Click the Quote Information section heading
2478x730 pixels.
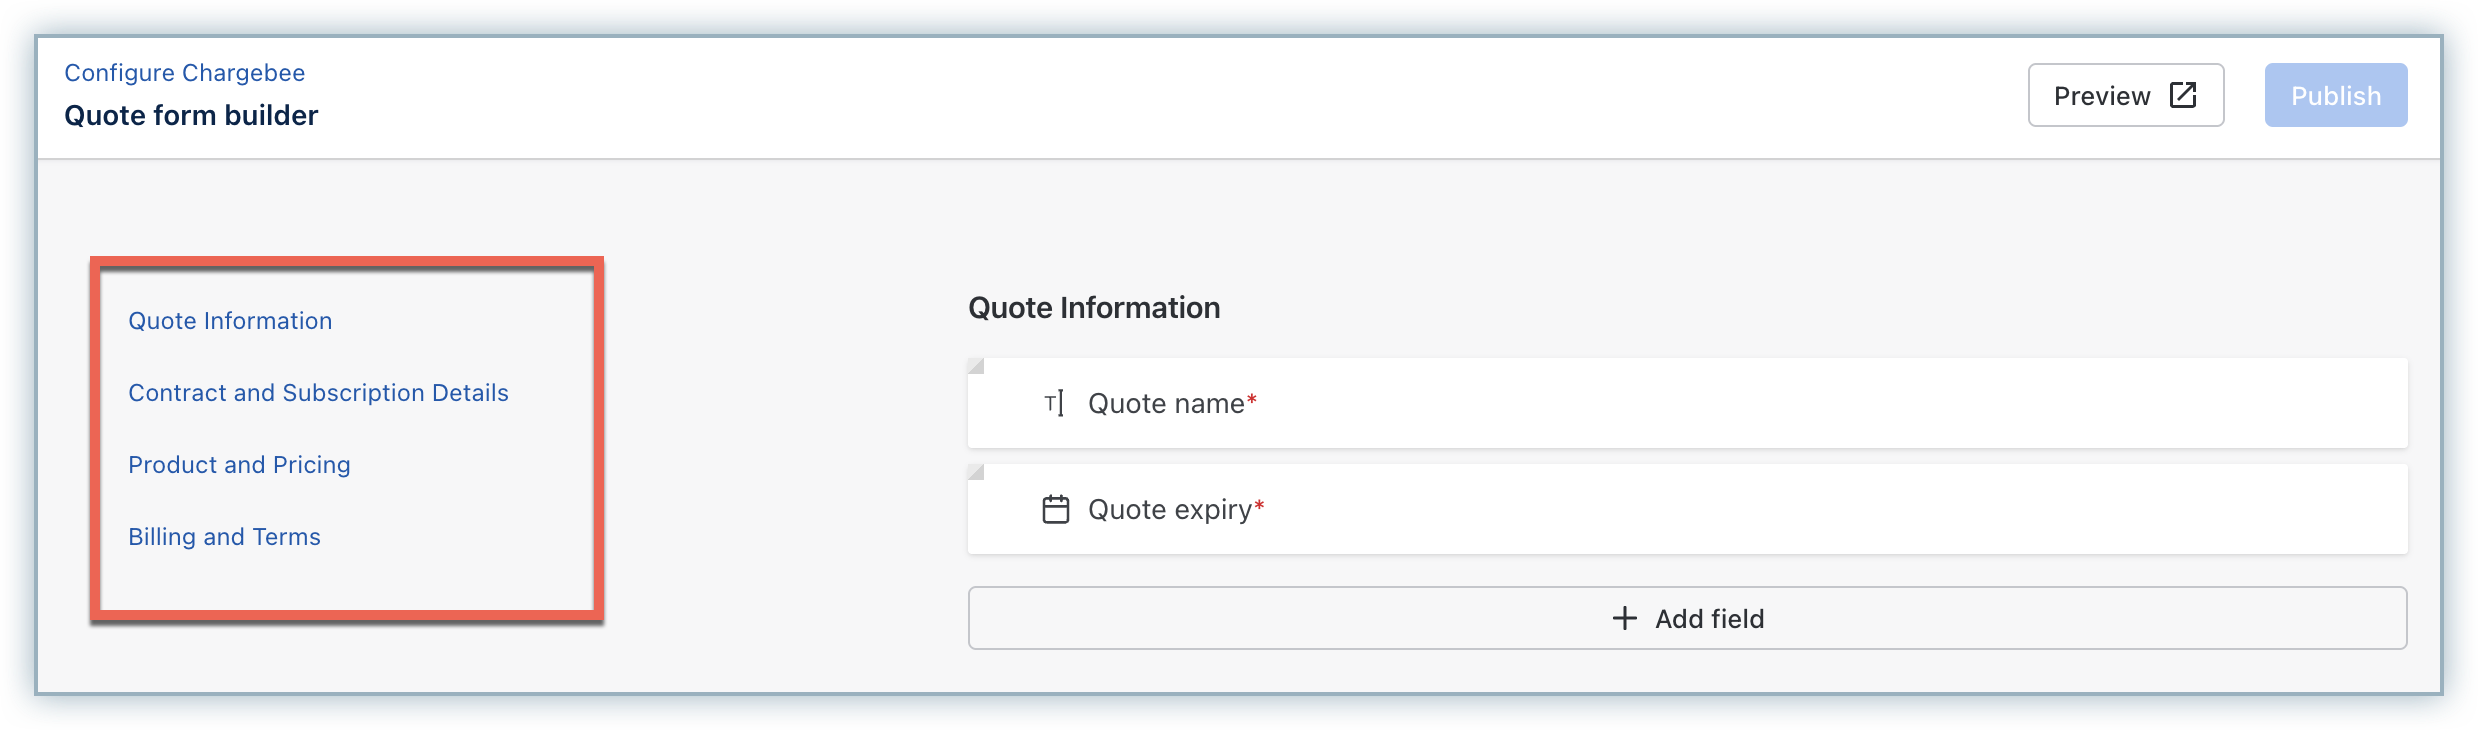coord(1094,308)
